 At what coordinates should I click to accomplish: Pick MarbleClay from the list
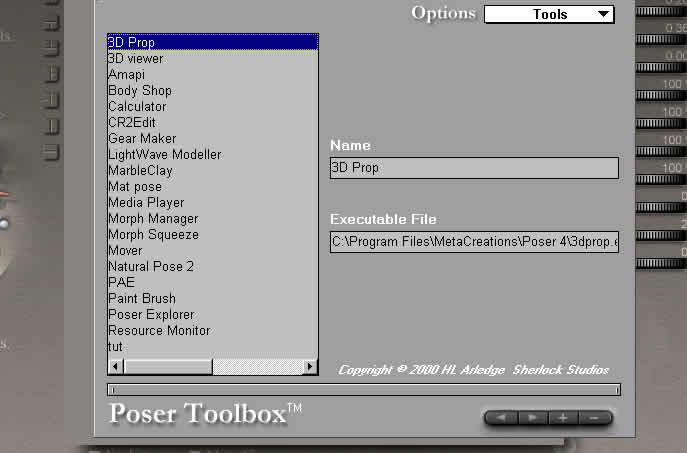[x=212, y=170]
